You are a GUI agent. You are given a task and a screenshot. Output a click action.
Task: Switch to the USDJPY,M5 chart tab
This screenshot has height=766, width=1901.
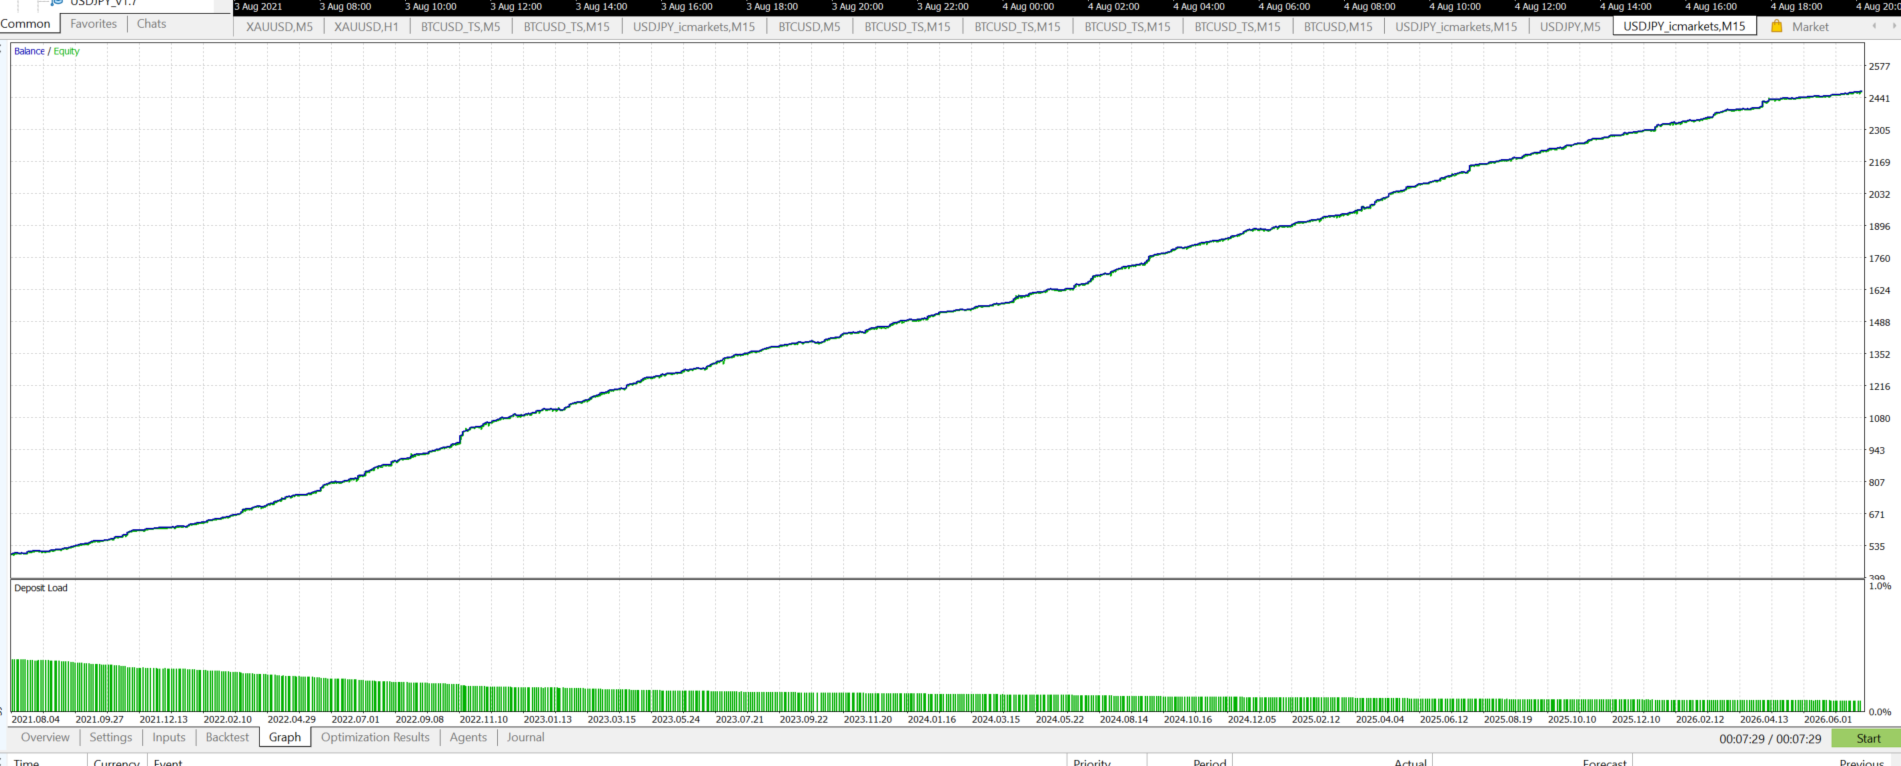(1570, 27)
